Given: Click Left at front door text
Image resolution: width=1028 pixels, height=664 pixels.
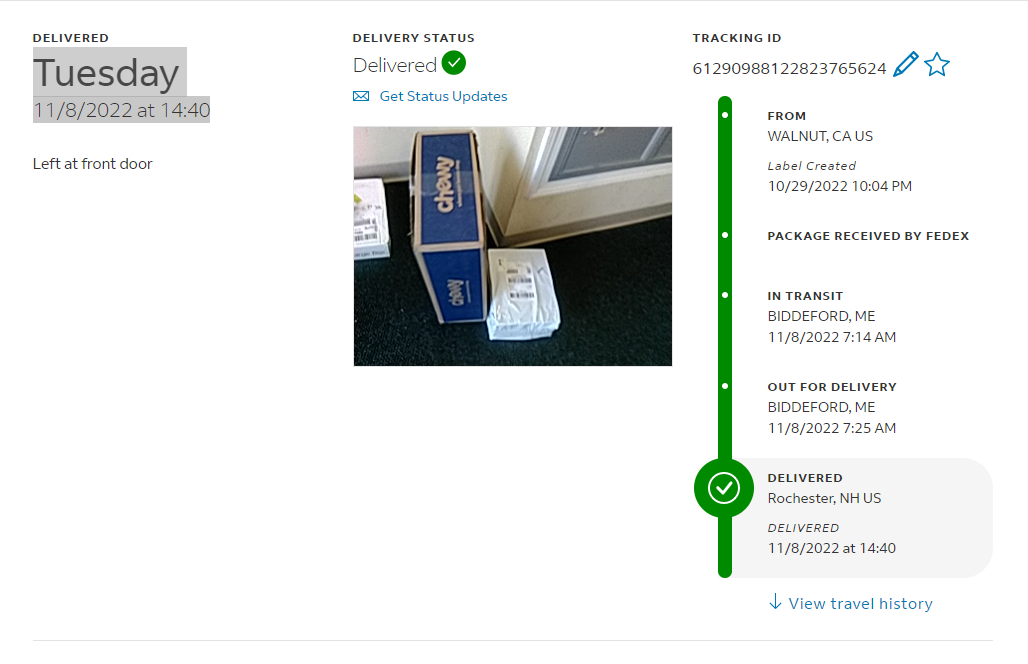Looking at the screenshot, I should pos(92,164).
